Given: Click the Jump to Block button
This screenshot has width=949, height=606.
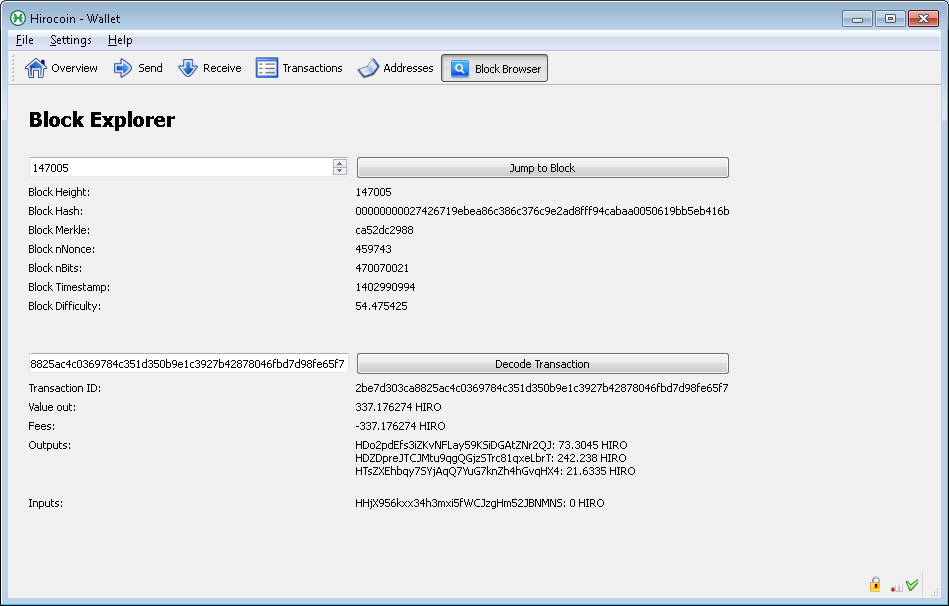Looking at the screenshot, I should tap(543, 168).
